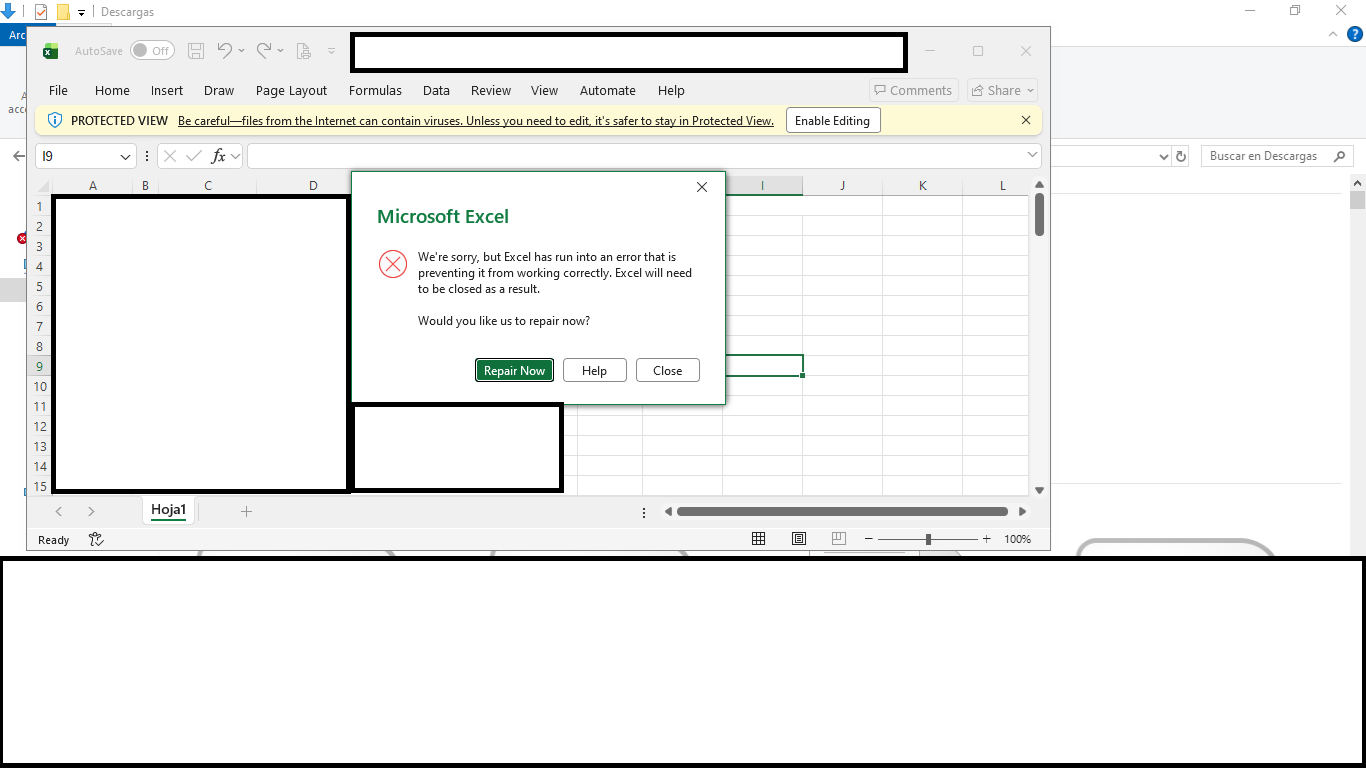Click the Redo arrow icon
Viewport: 1366px width, 768px height.
(264, 50)
